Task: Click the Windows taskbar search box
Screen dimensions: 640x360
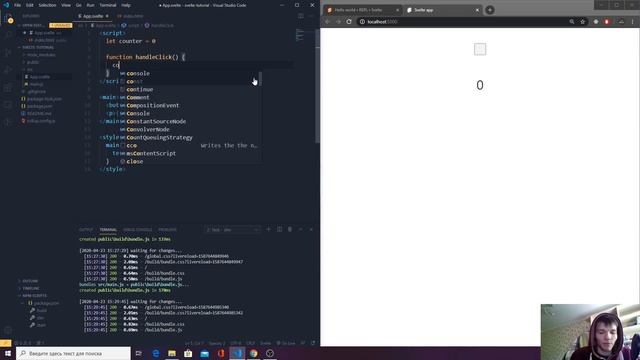Action: click(x=73, y=353)
